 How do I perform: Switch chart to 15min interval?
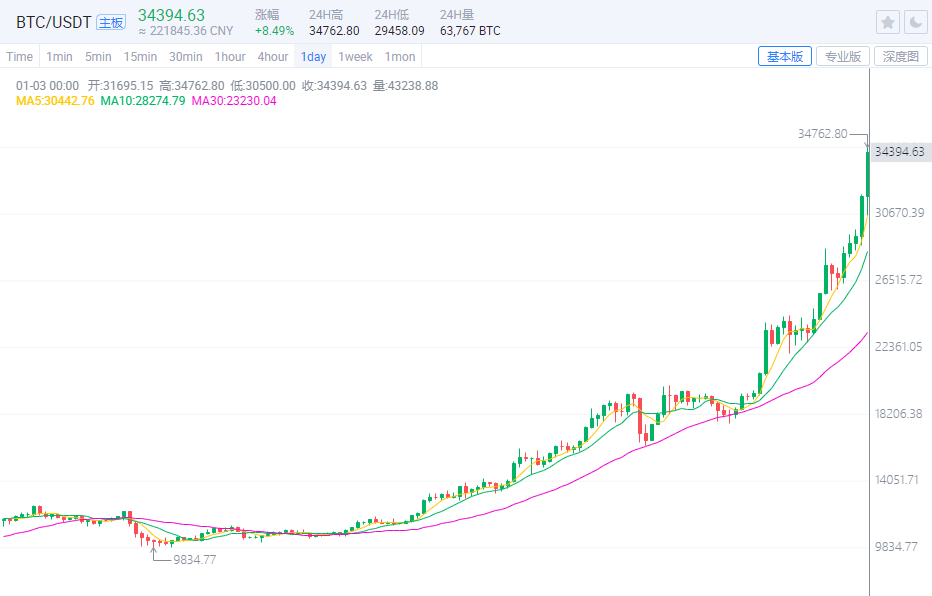[140, 56]
